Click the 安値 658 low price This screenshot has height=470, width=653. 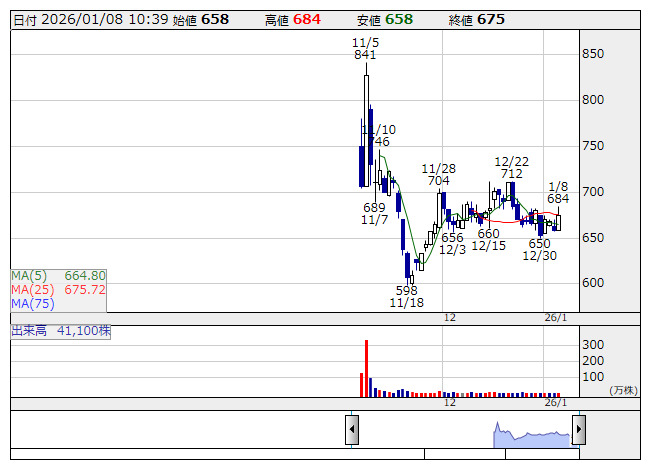385,20
